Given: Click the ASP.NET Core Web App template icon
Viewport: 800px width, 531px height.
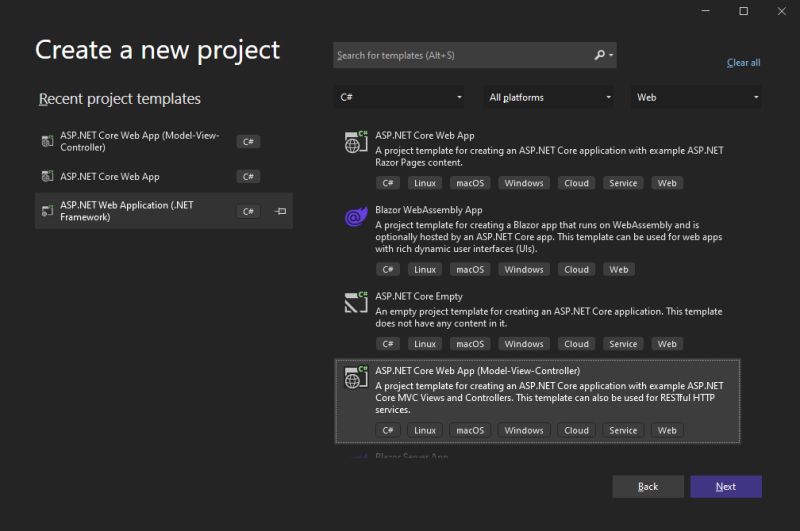Looking at the screenshot, I should pyautogui.click(x=356, y=142).
